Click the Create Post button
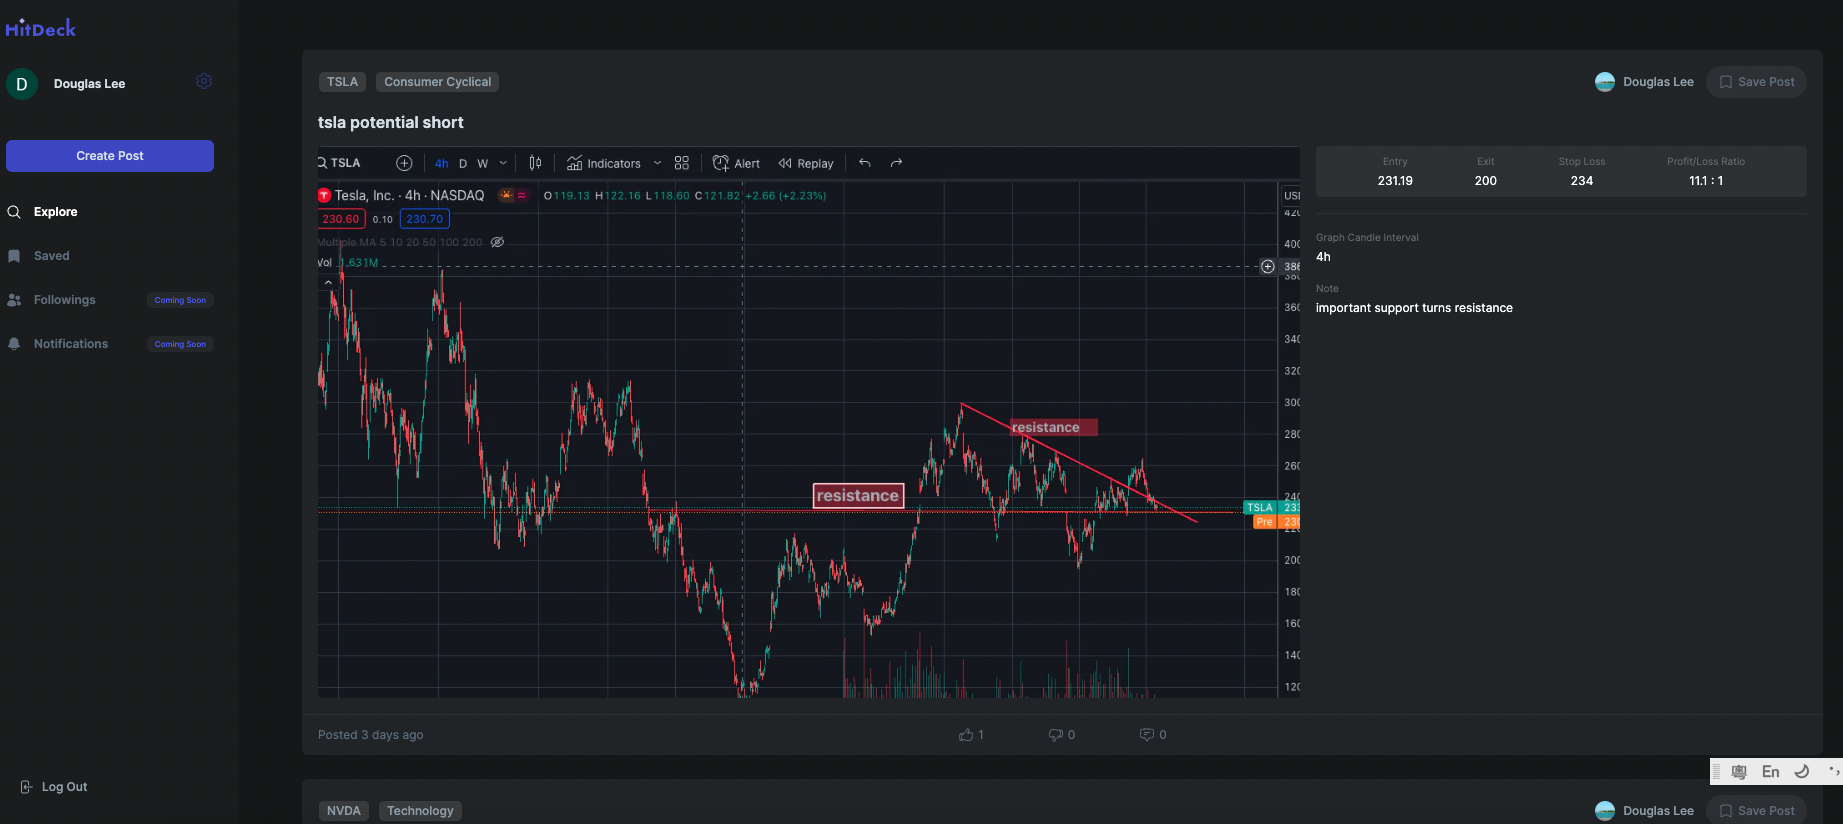The image size is (1843, 824). [x=110, y=156]
